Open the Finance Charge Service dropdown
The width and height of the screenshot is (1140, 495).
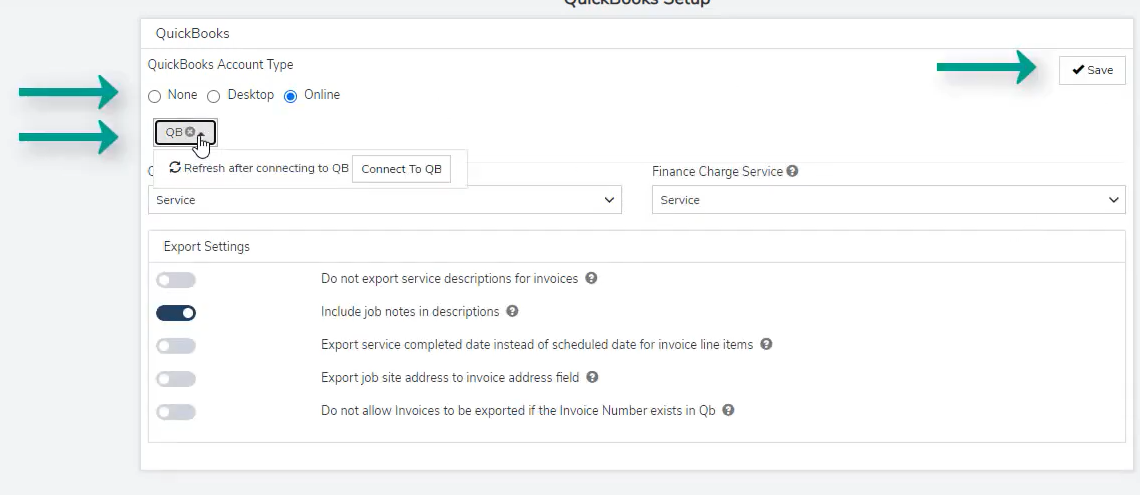[x=888, y=200]
